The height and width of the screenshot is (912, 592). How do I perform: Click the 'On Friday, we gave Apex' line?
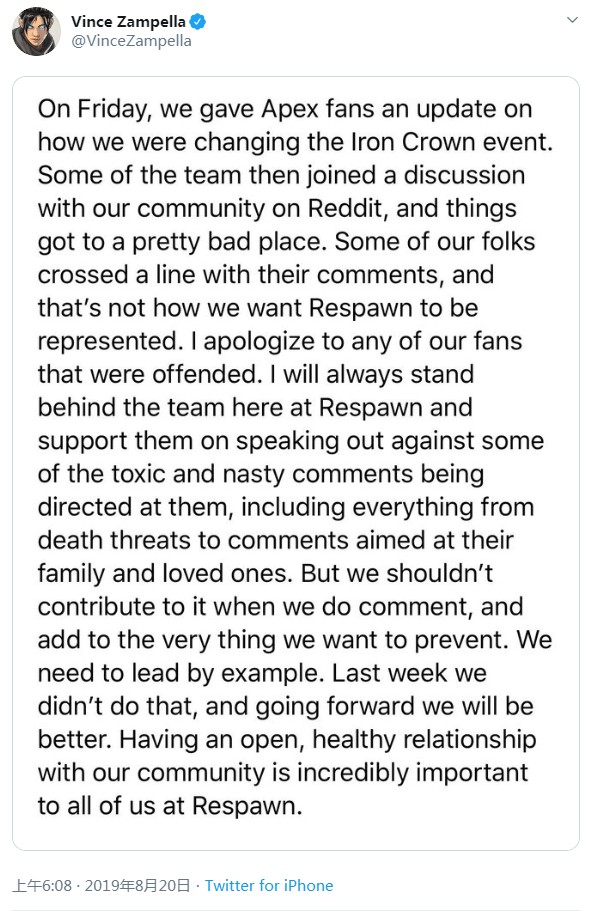[x=285, y=109]
